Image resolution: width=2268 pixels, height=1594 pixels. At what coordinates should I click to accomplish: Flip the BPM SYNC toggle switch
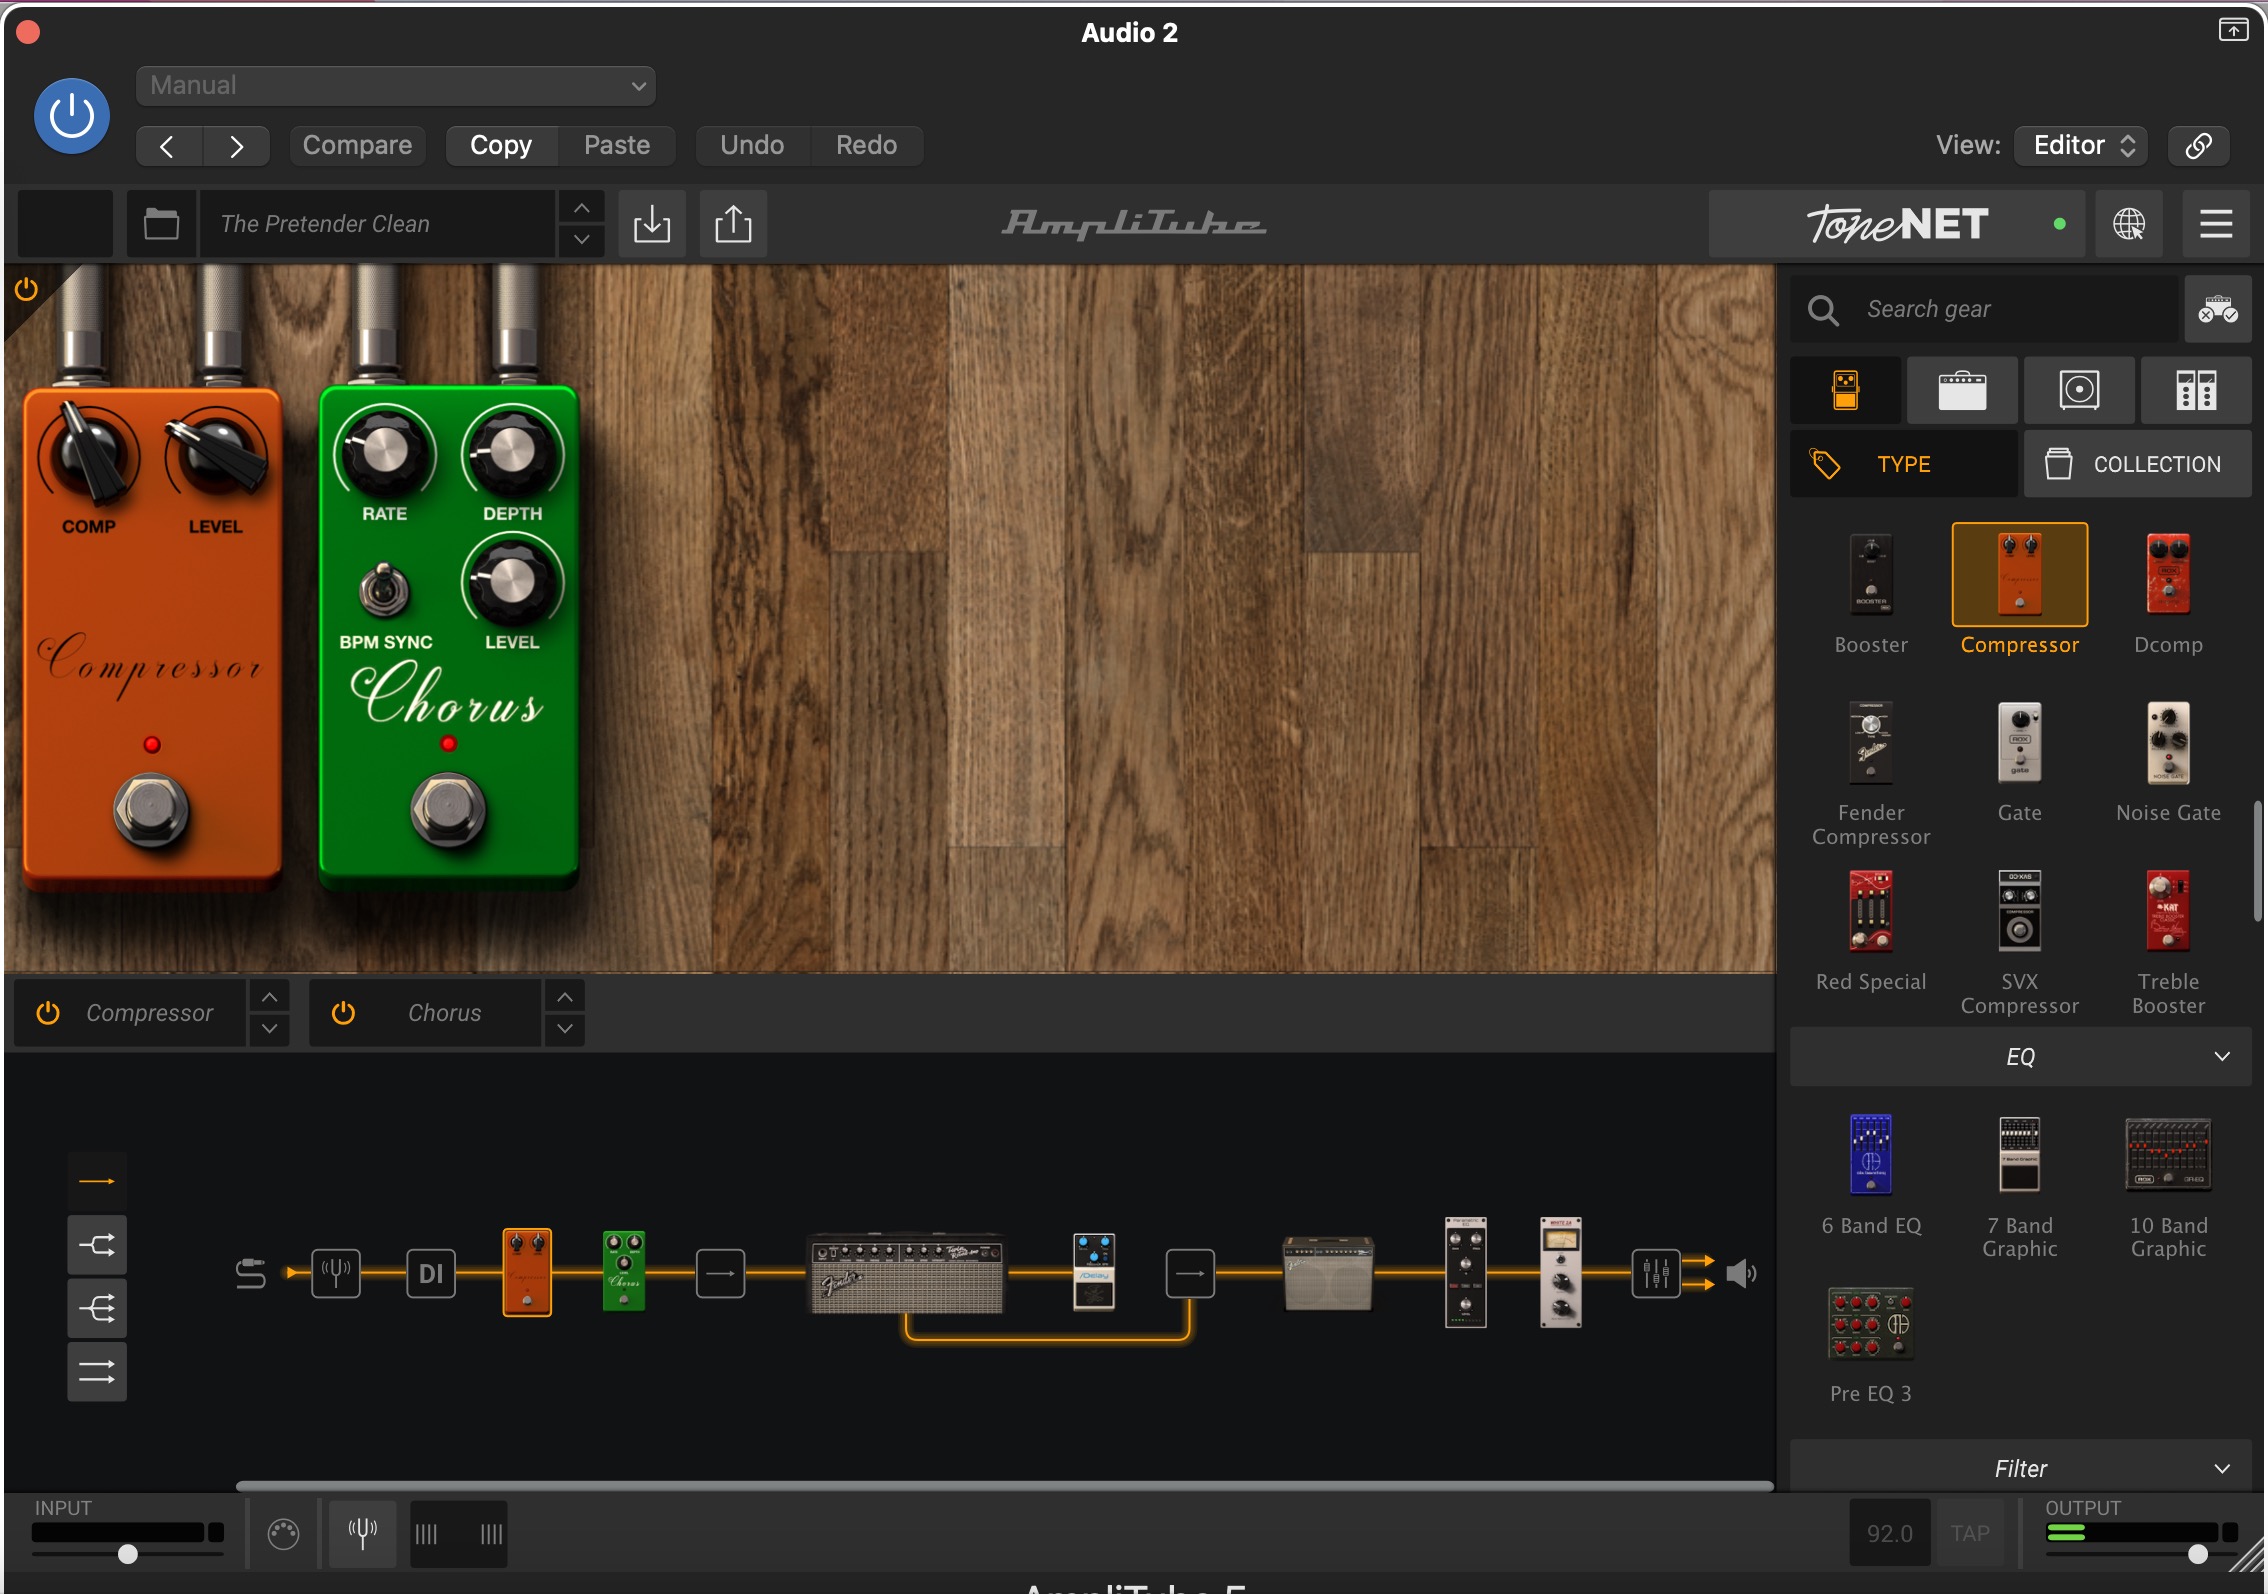[x=384, y=590]
